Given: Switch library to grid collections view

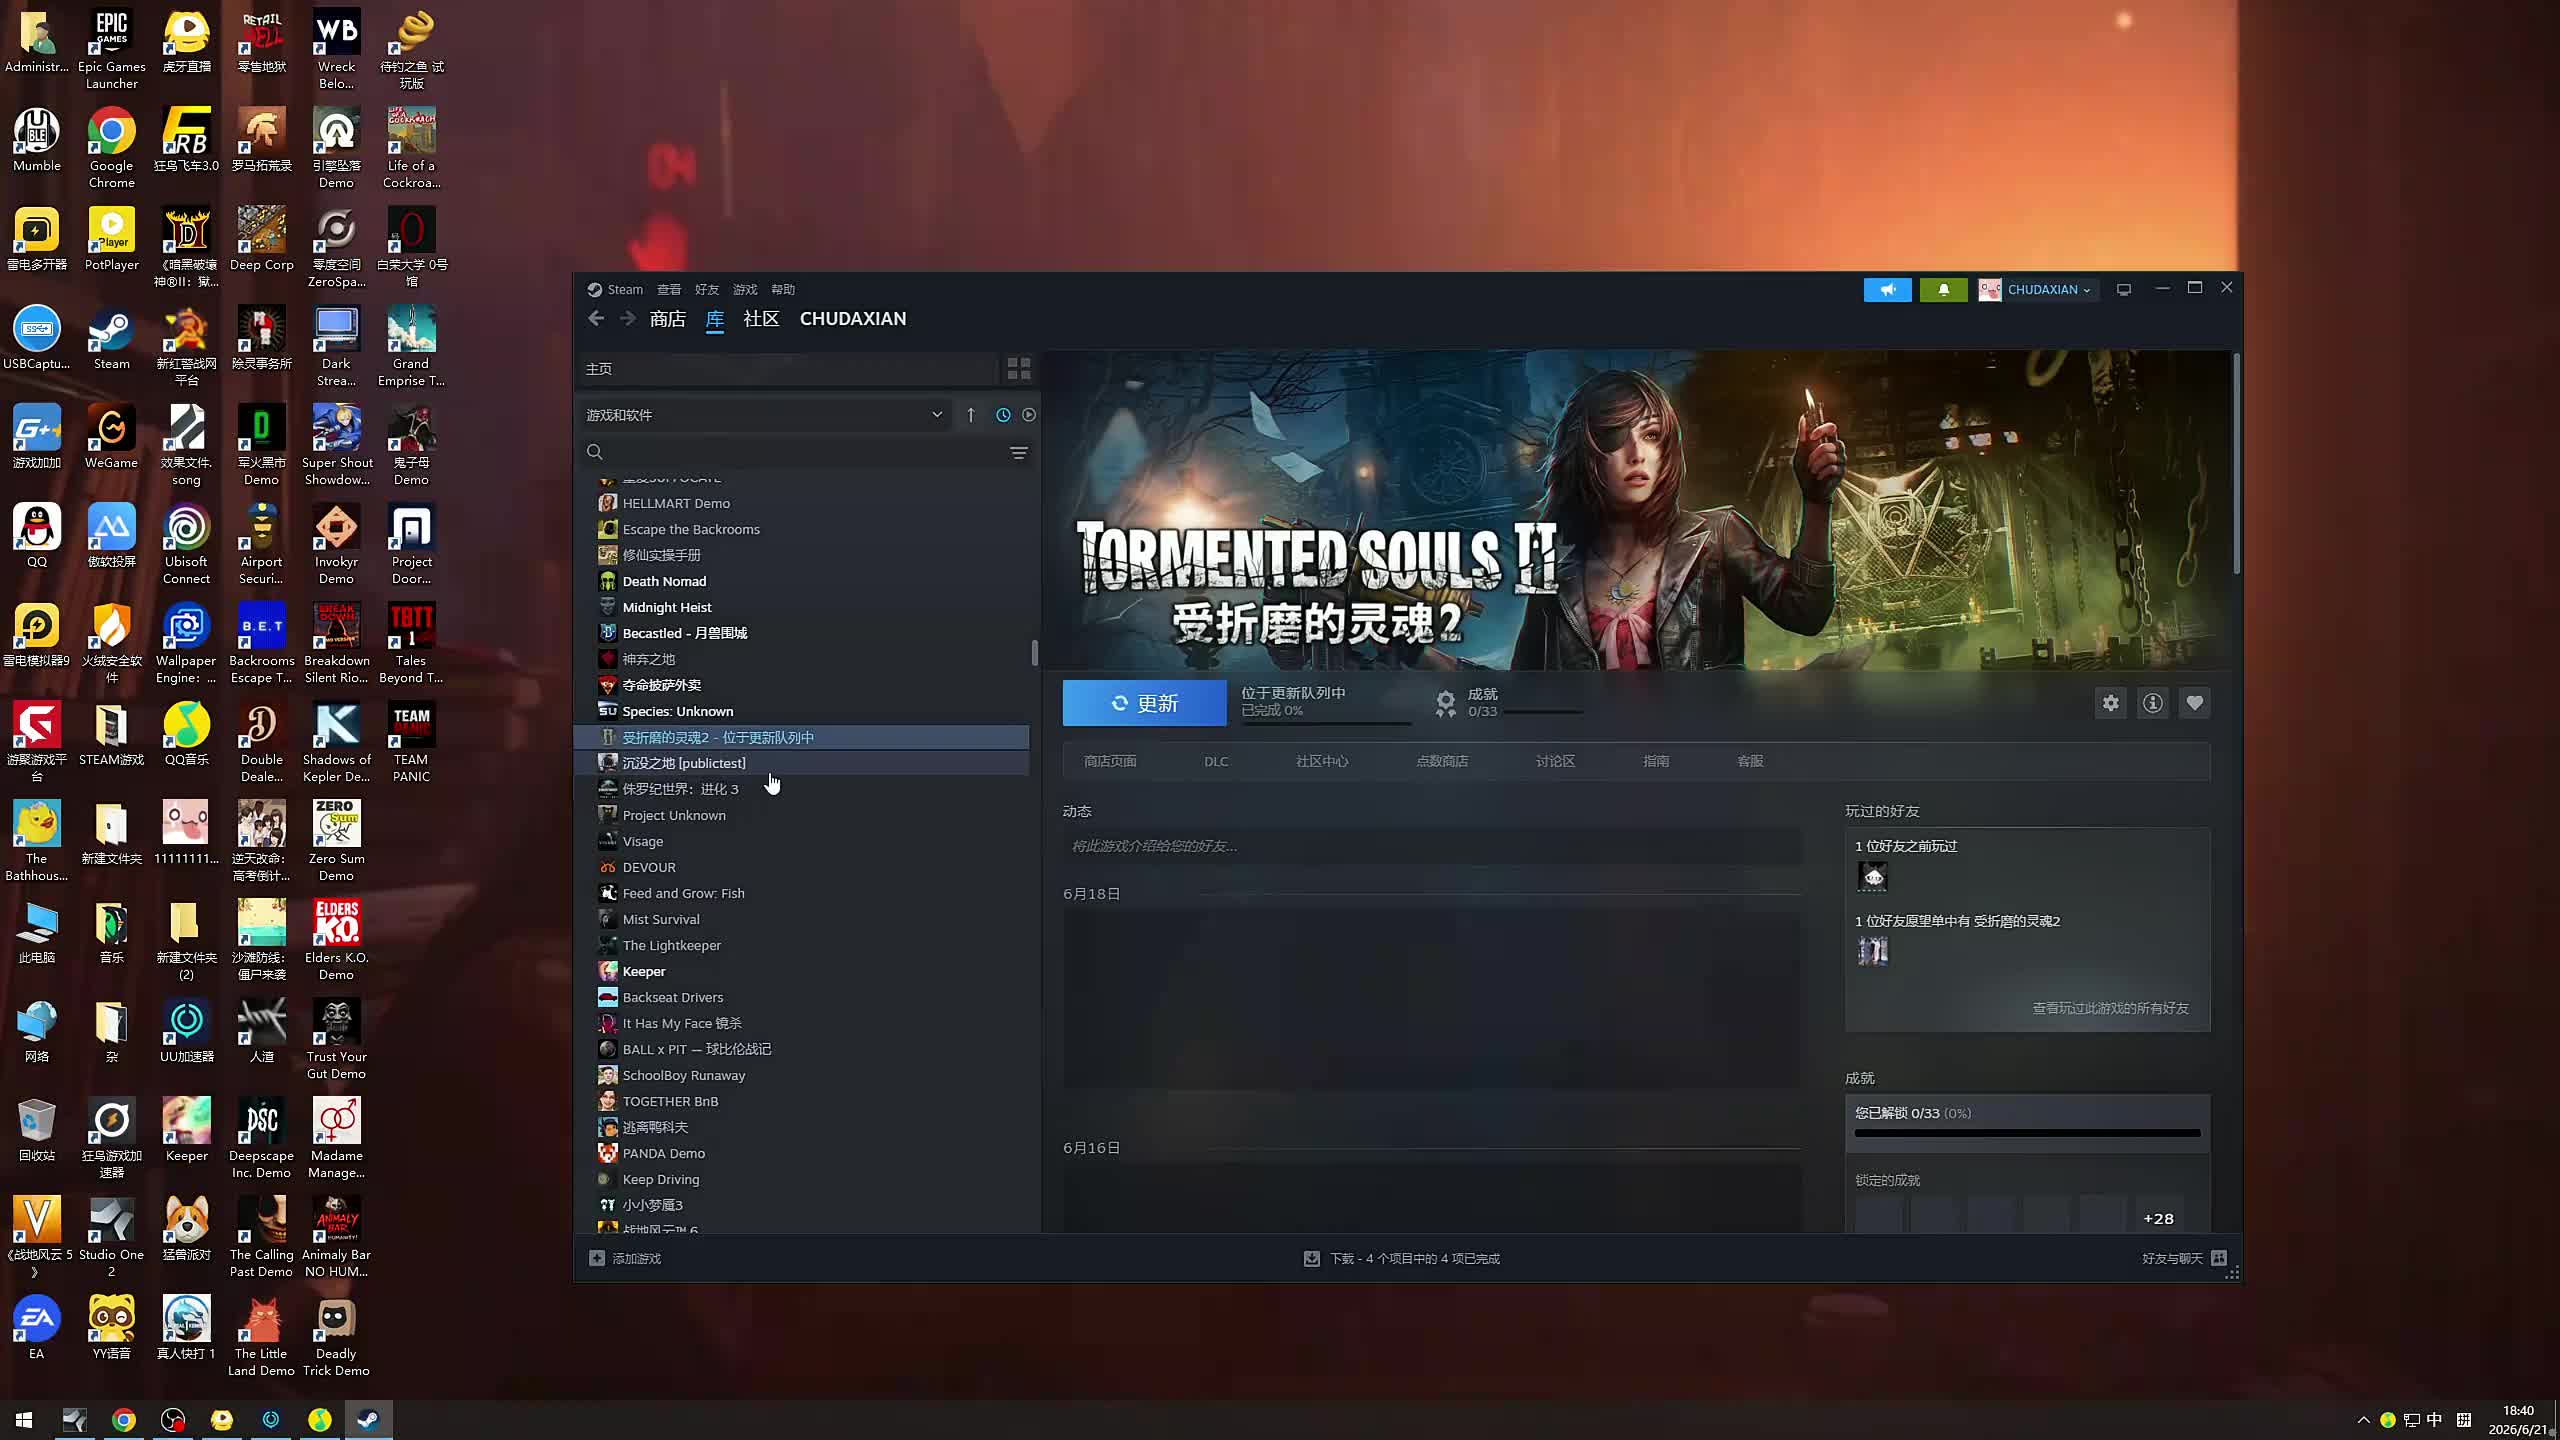Looking at the screenshot, I should click(x=1018, y=369).
